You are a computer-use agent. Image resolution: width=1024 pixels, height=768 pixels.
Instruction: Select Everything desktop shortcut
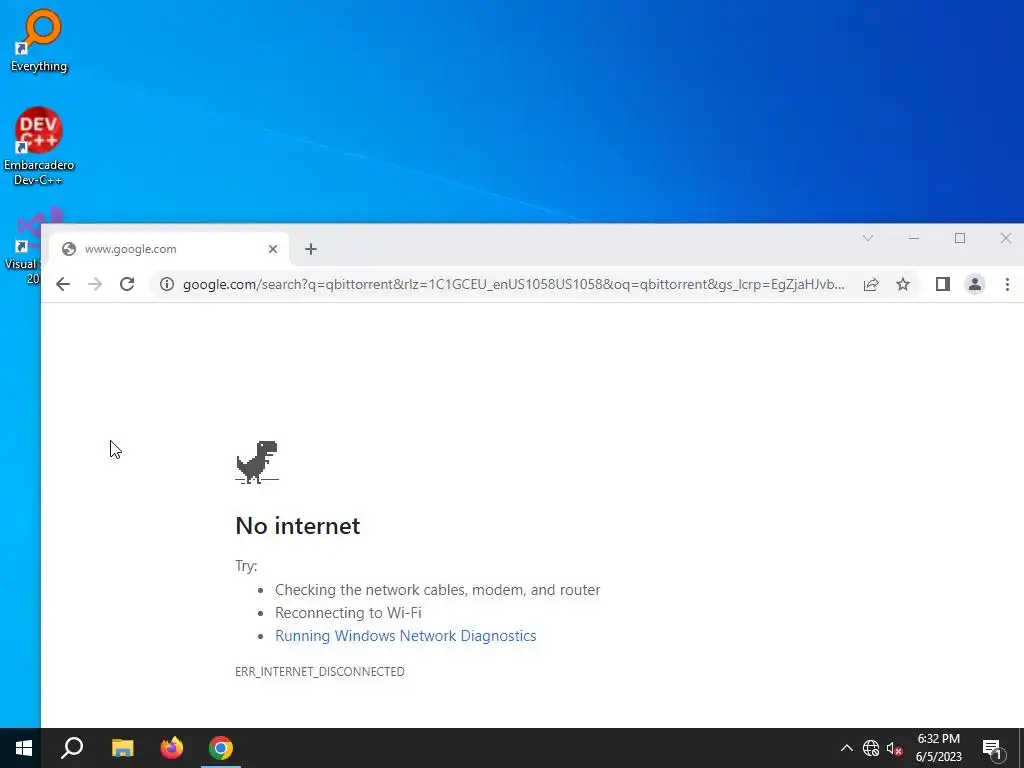point(39,40)
